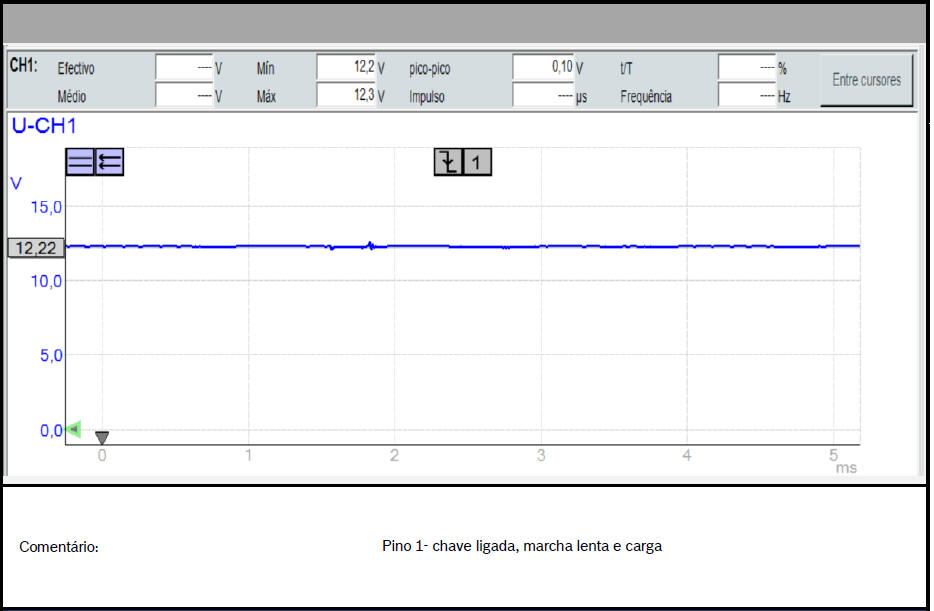Click the Comentário label

pyautogui.click(x=59, y=547)
